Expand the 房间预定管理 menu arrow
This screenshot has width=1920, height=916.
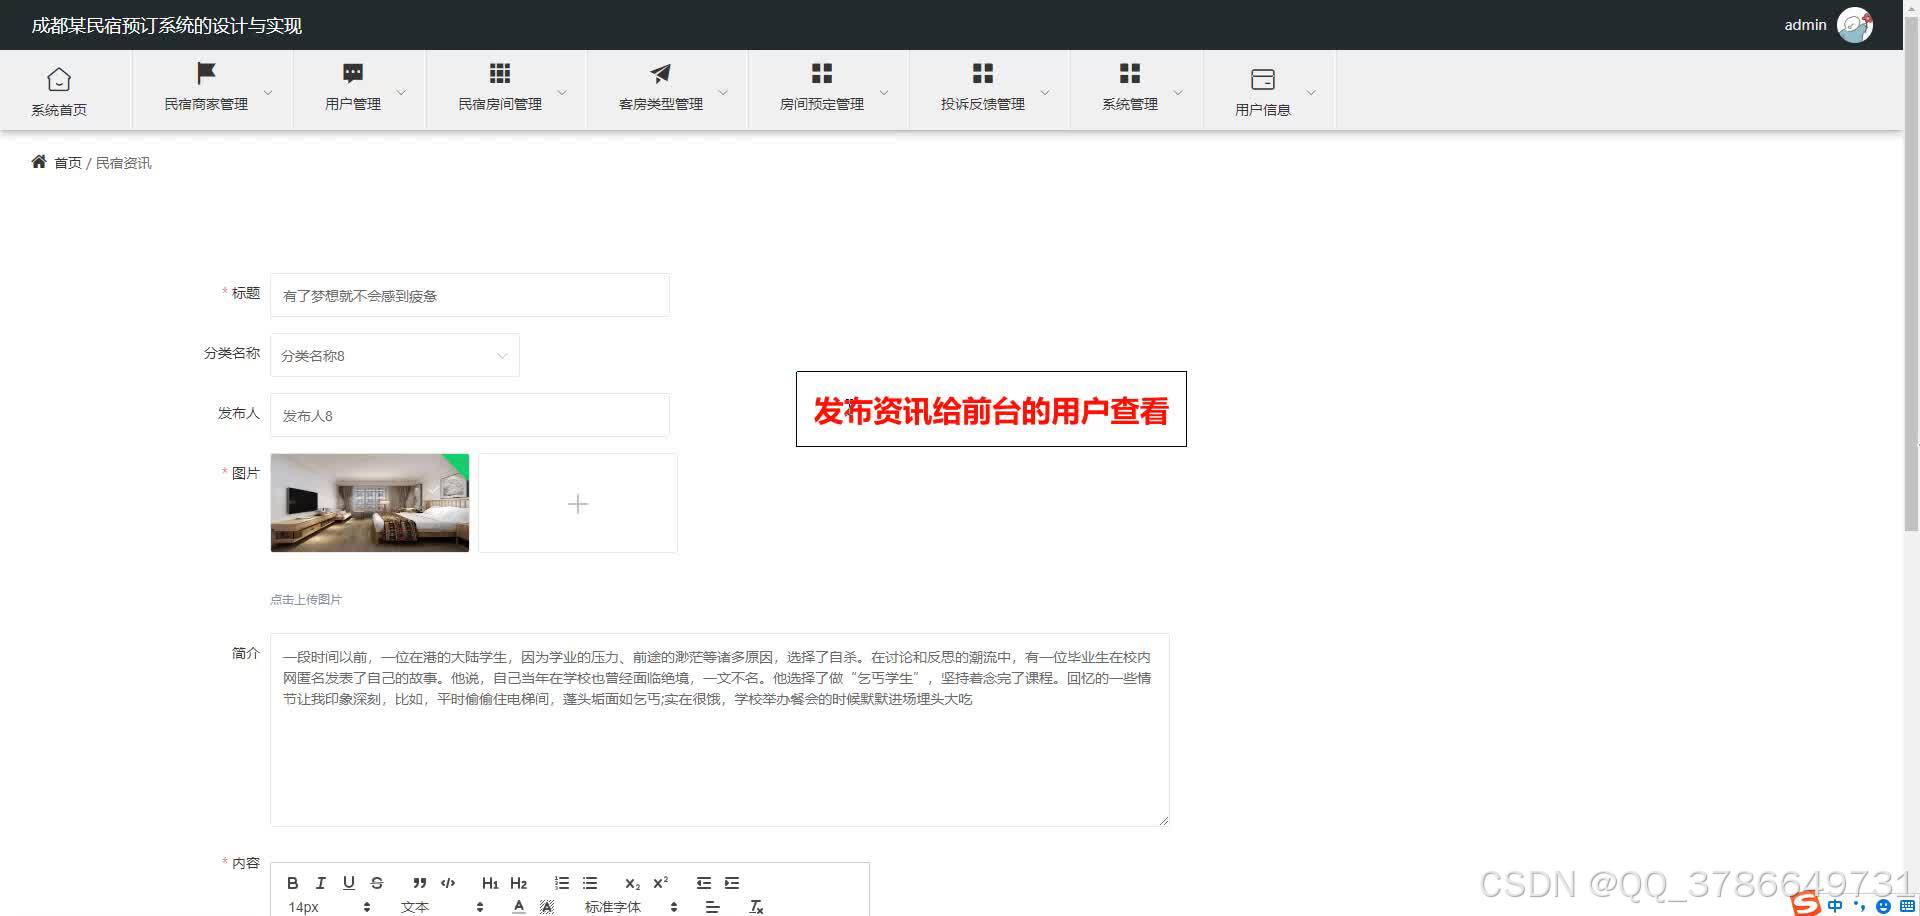tap(884, 92)
